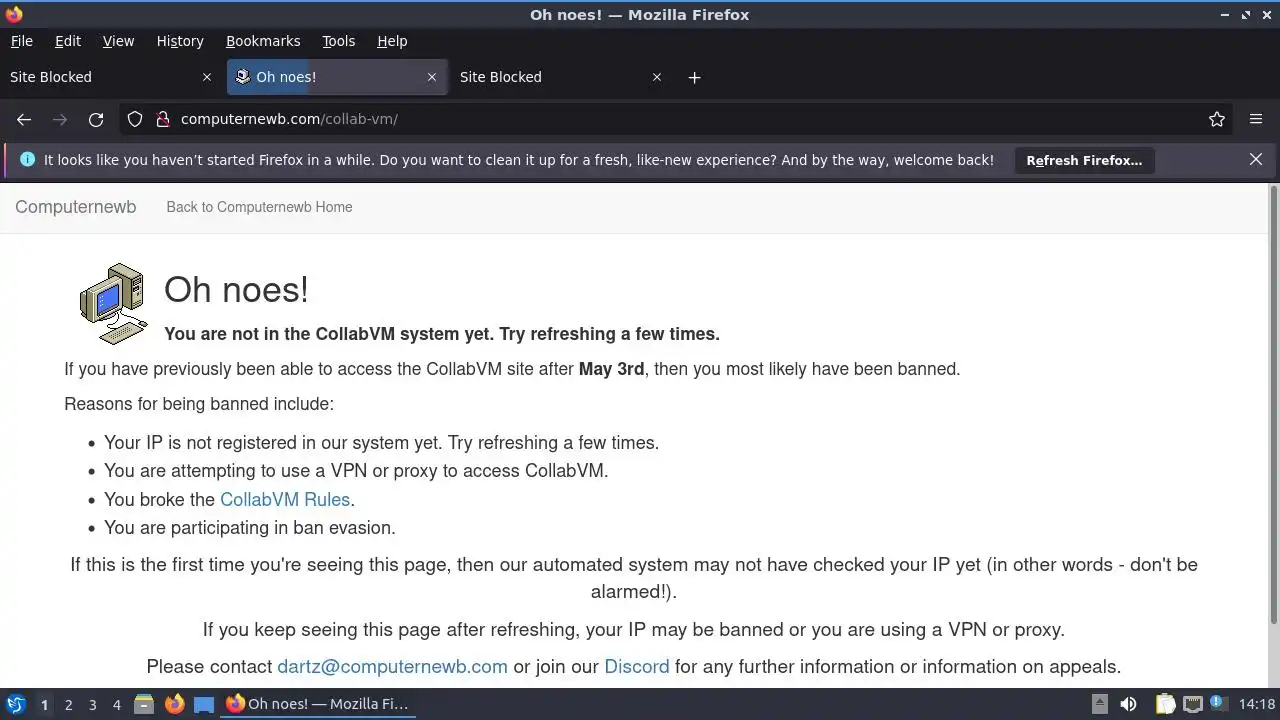Viewport: 1280px width, 720px height.
Task: Switch to virtual desktop 4
Action: (116, 705)
